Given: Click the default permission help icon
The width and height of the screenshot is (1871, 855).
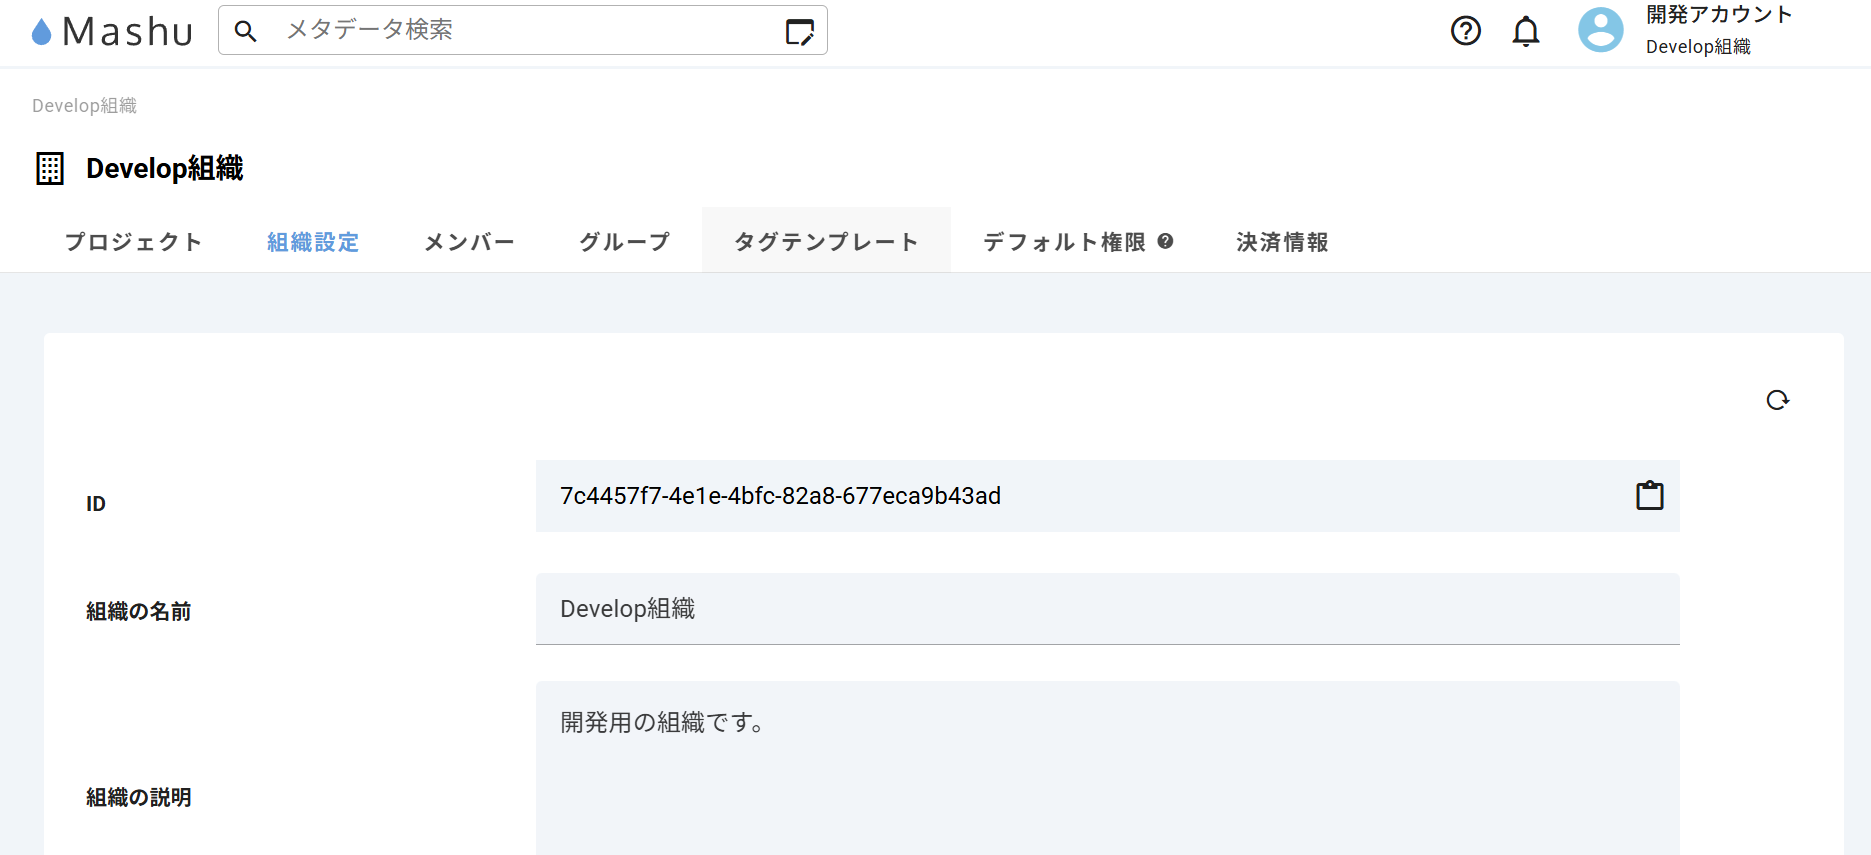Looking at the screenshot, I should (1165, 241).
